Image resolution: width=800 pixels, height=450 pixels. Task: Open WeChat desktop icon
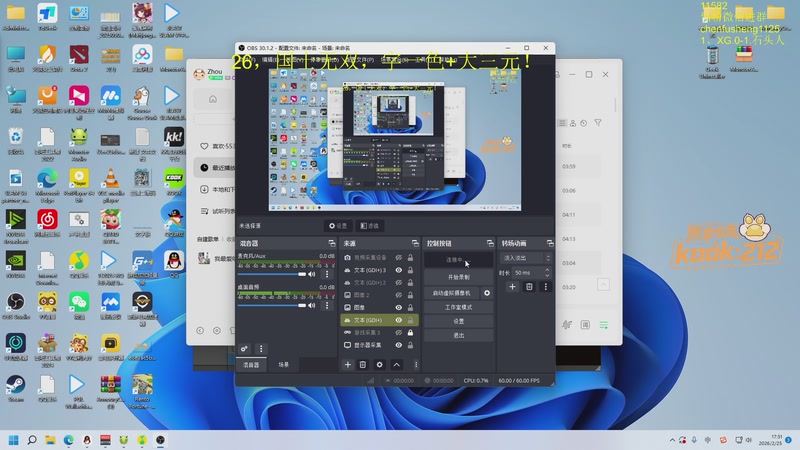pyautogui.click(x=79, y=306)
